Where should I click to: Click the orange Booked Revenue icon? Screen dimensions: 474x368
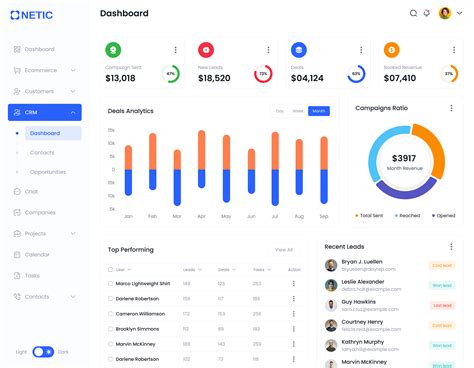coord(392,50)
